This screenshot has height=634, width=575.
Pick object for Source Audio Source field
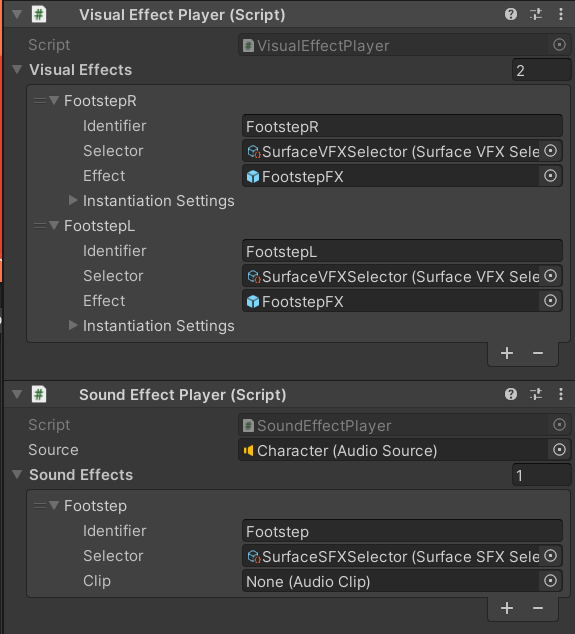tap(559, 450)
